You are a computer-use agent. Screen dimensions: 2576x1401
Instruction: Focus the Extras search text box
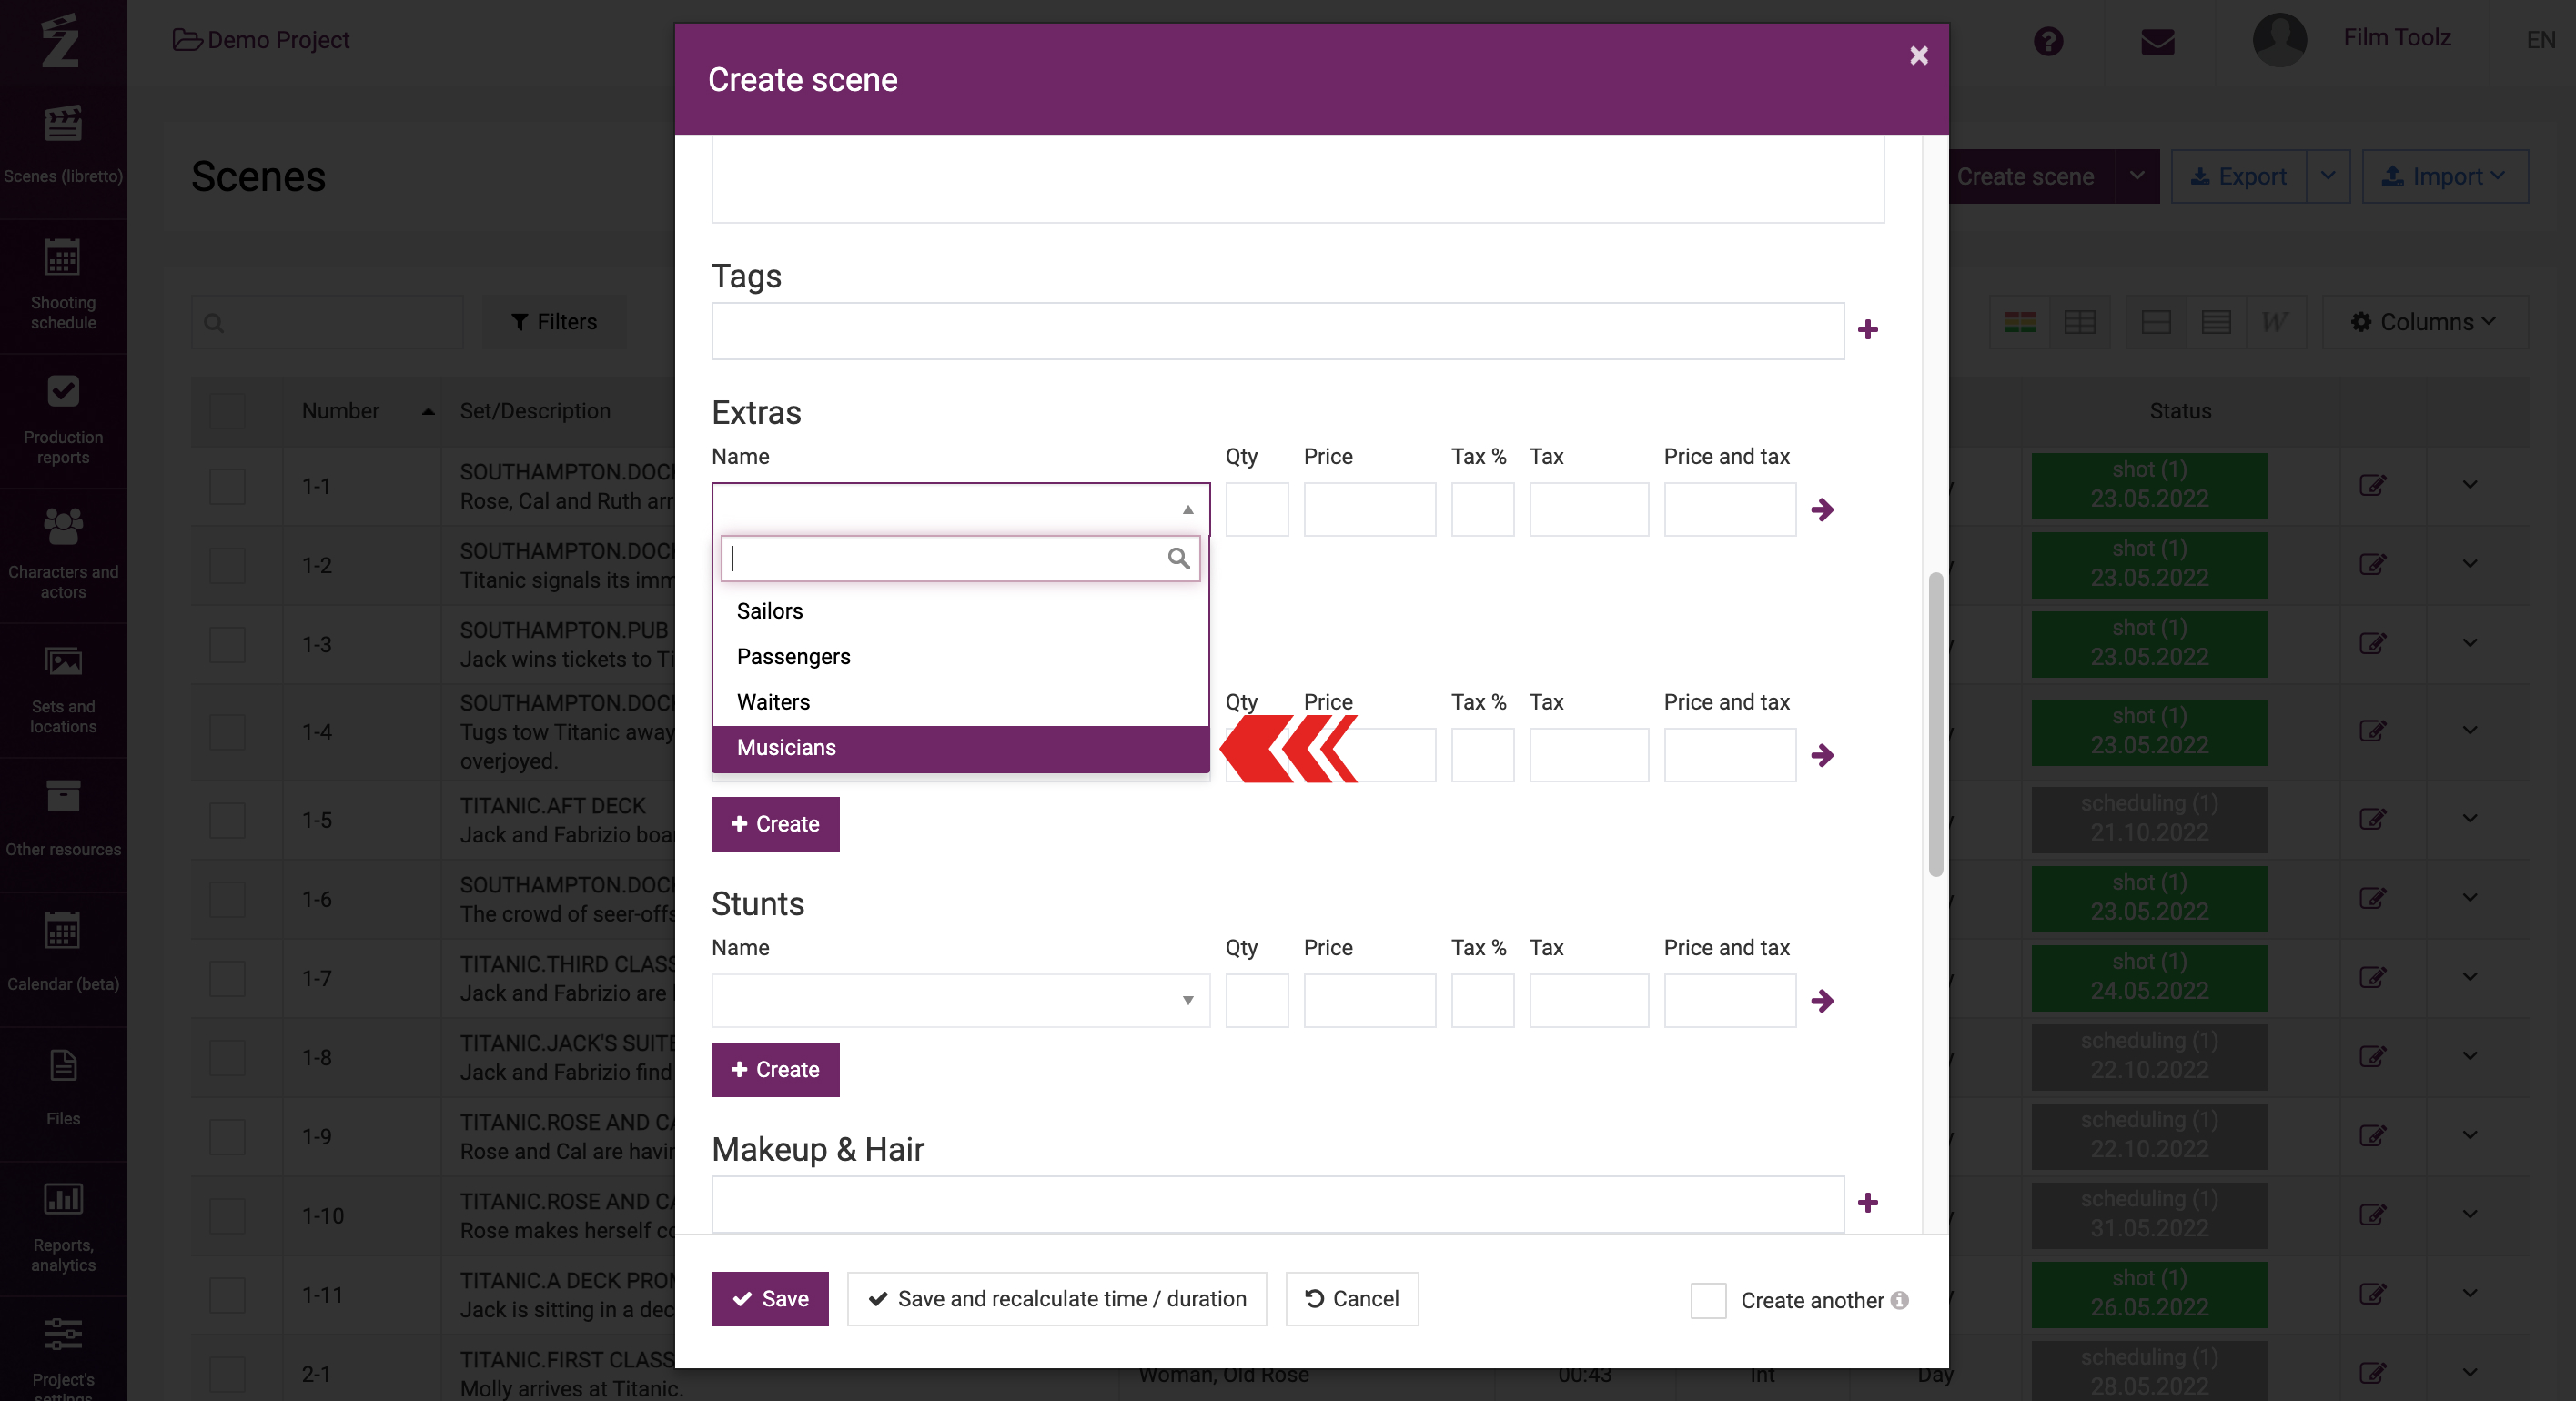pos(960,559)
